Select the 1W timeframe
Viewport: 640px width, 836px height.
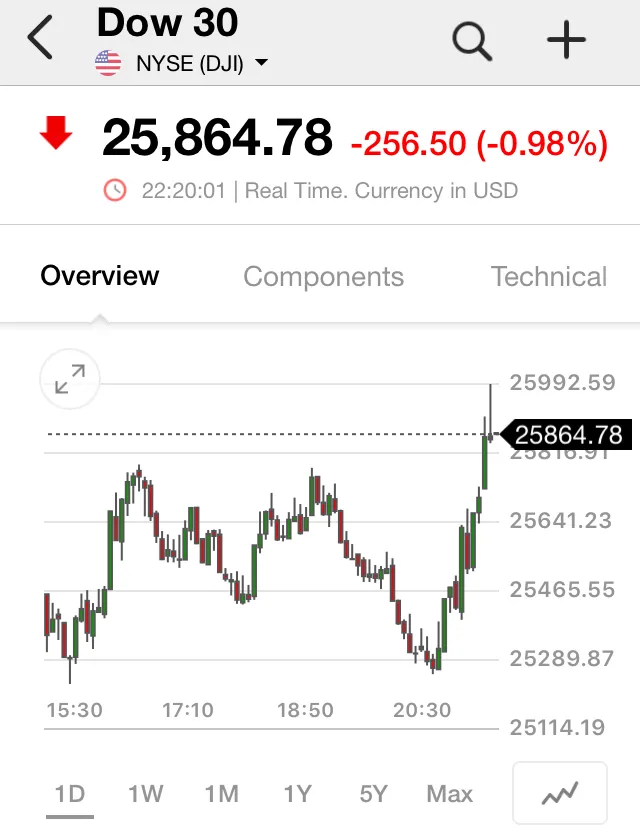[x=146, y=794]
